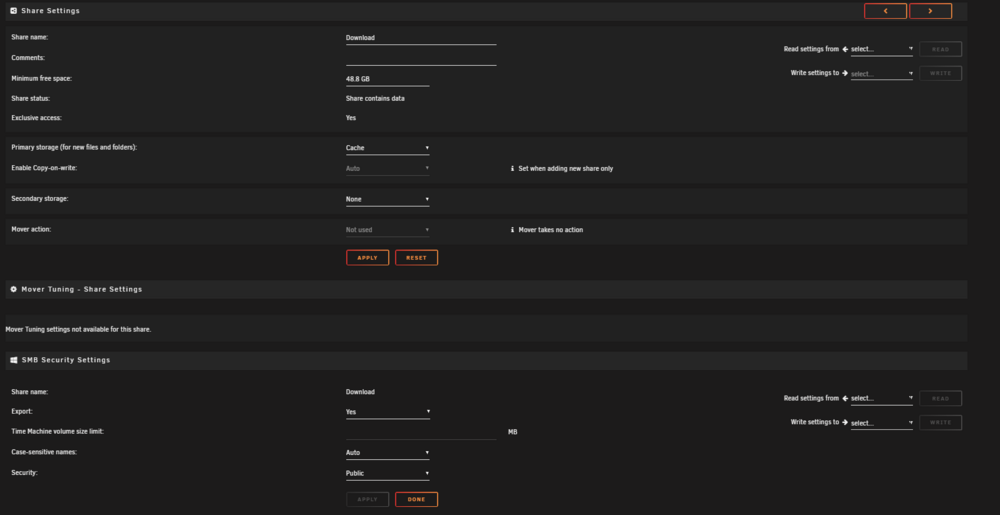Edit Minimum free space field '48.8 GB'
1000x515 pixels.
[387, 80]
